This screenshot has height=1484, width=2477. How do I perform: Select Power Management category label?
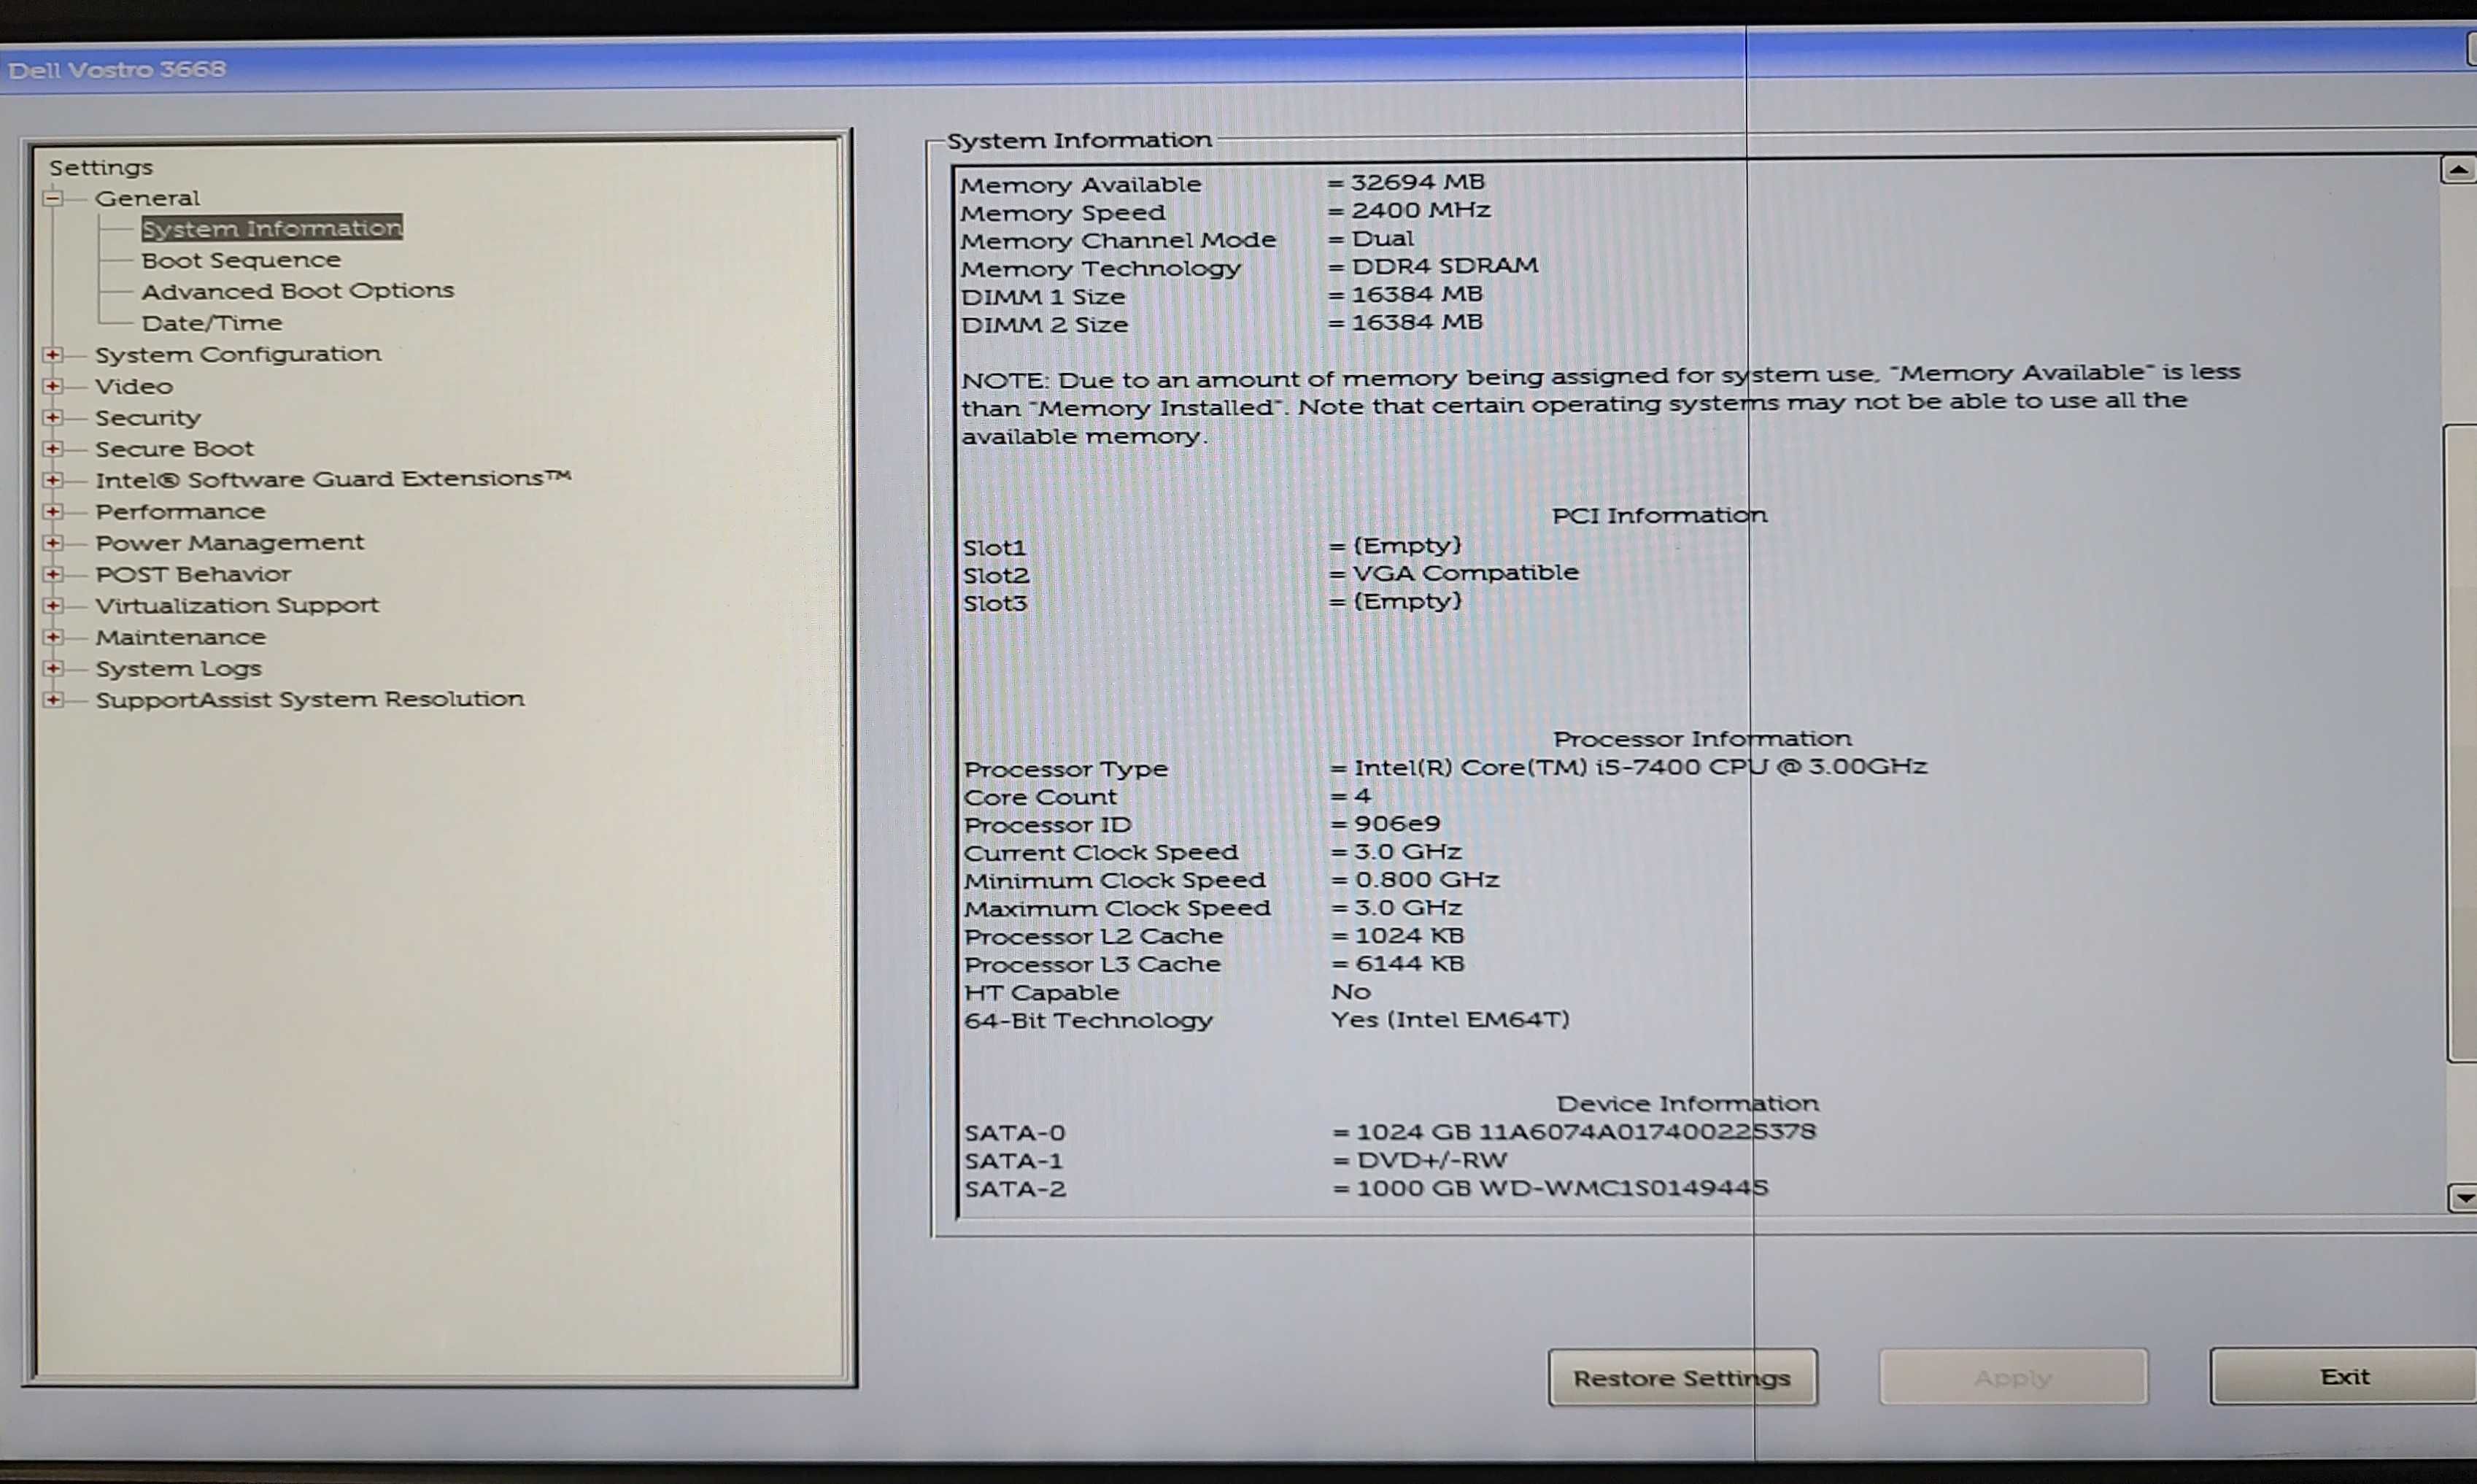coord(230,543)
